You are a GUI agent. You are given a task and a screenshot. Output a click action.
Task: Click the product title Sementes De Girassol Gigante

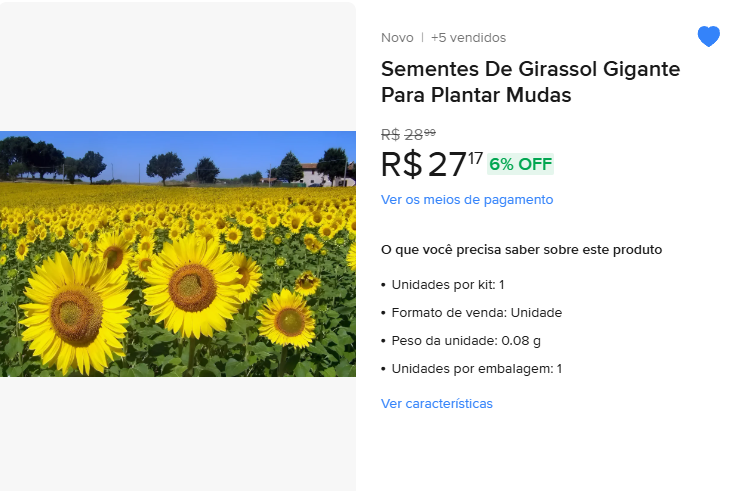click(530, 82)
